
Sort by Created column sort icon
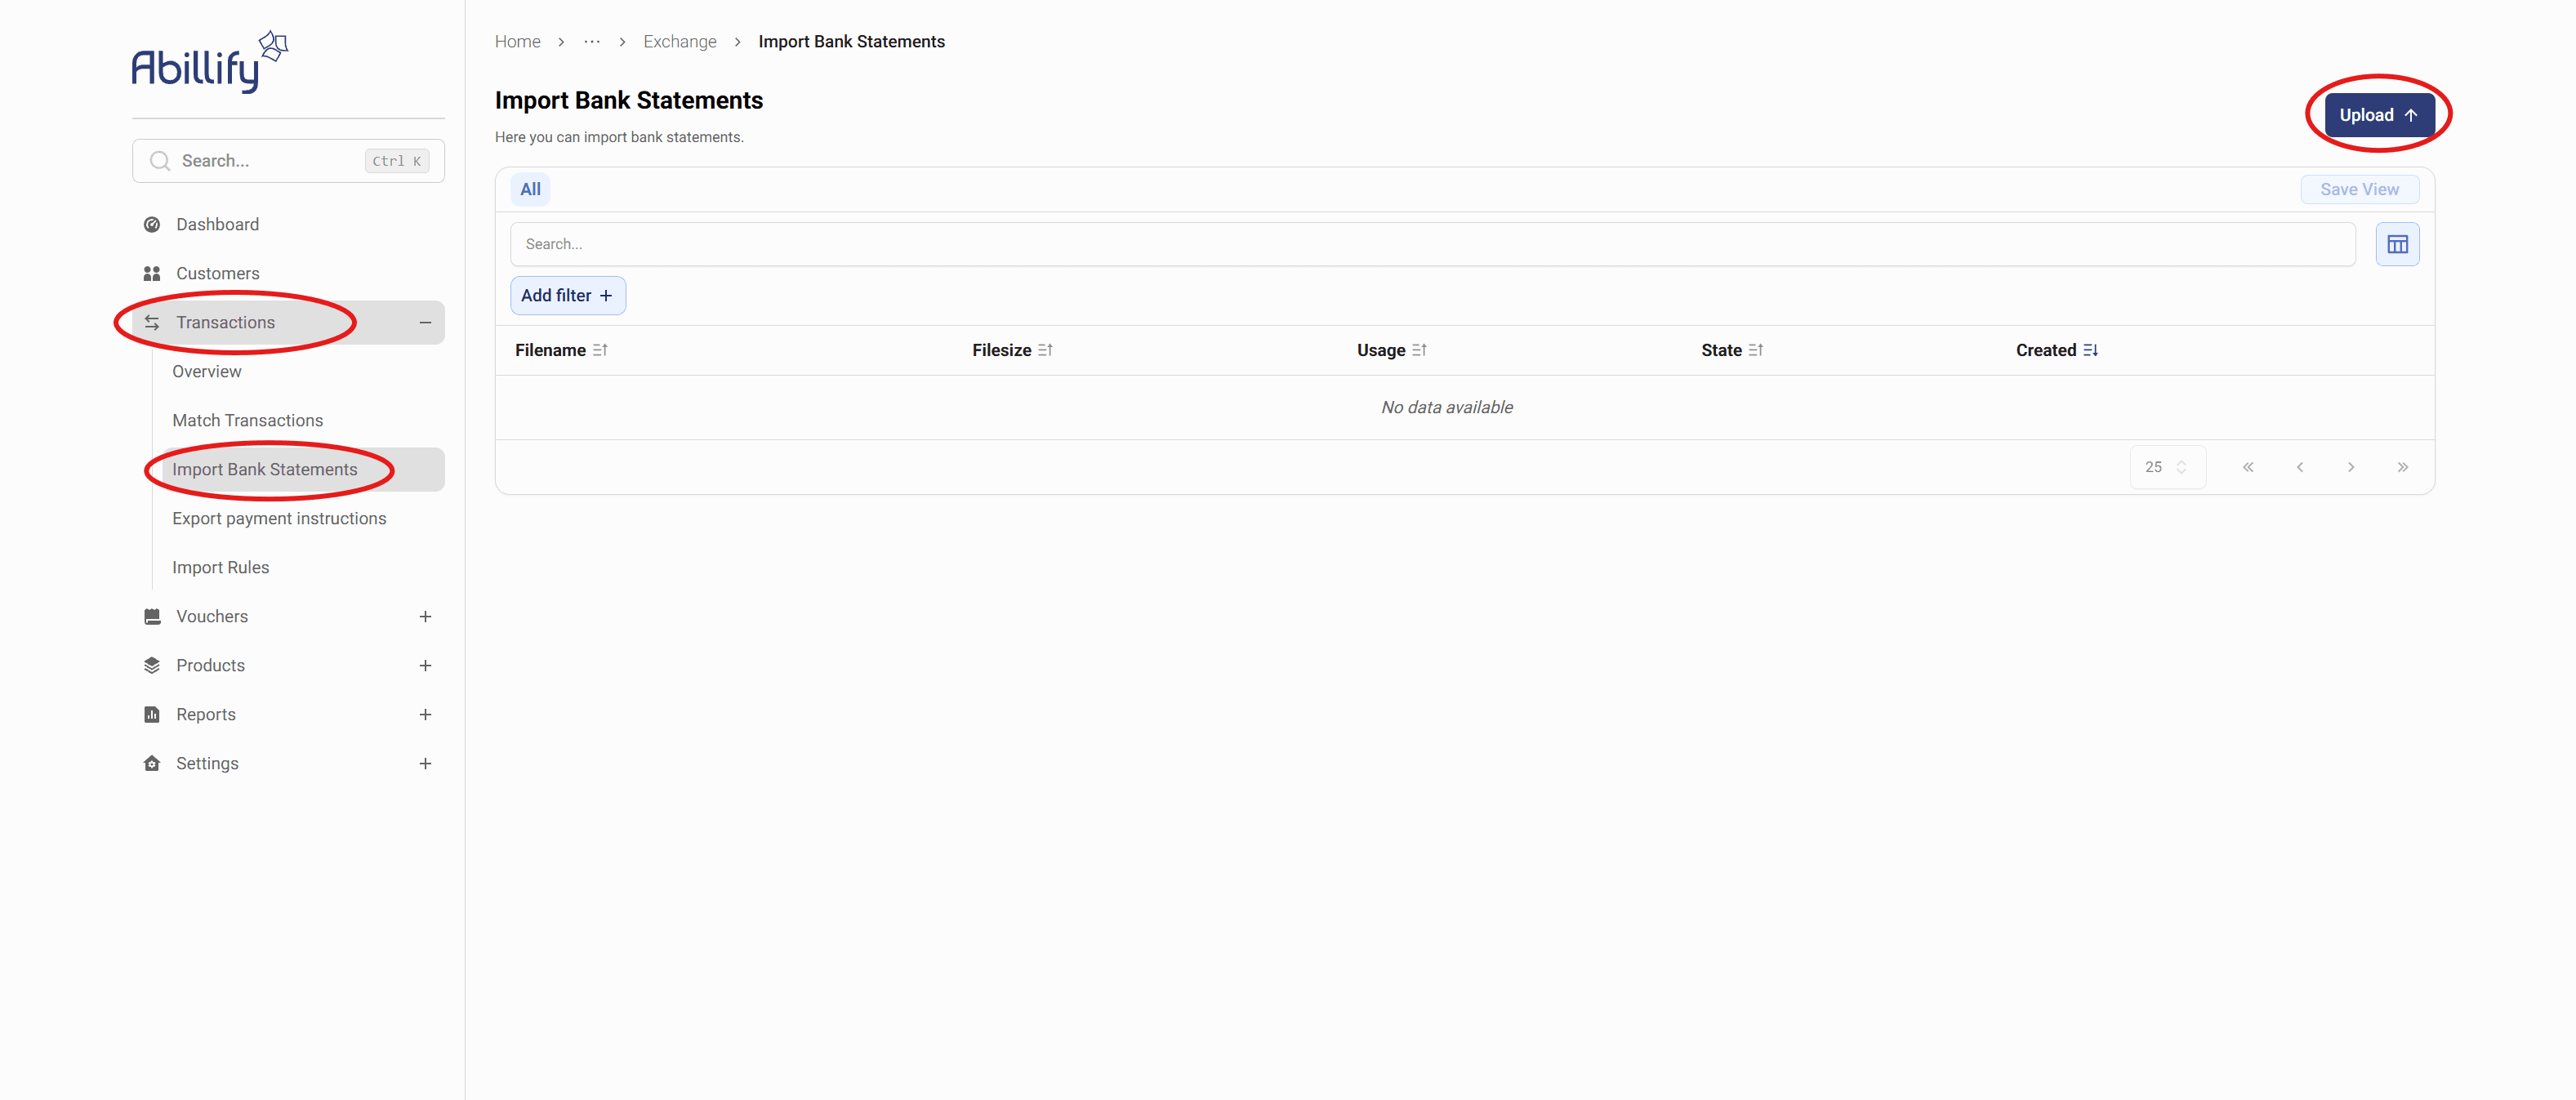point(2090,350)
